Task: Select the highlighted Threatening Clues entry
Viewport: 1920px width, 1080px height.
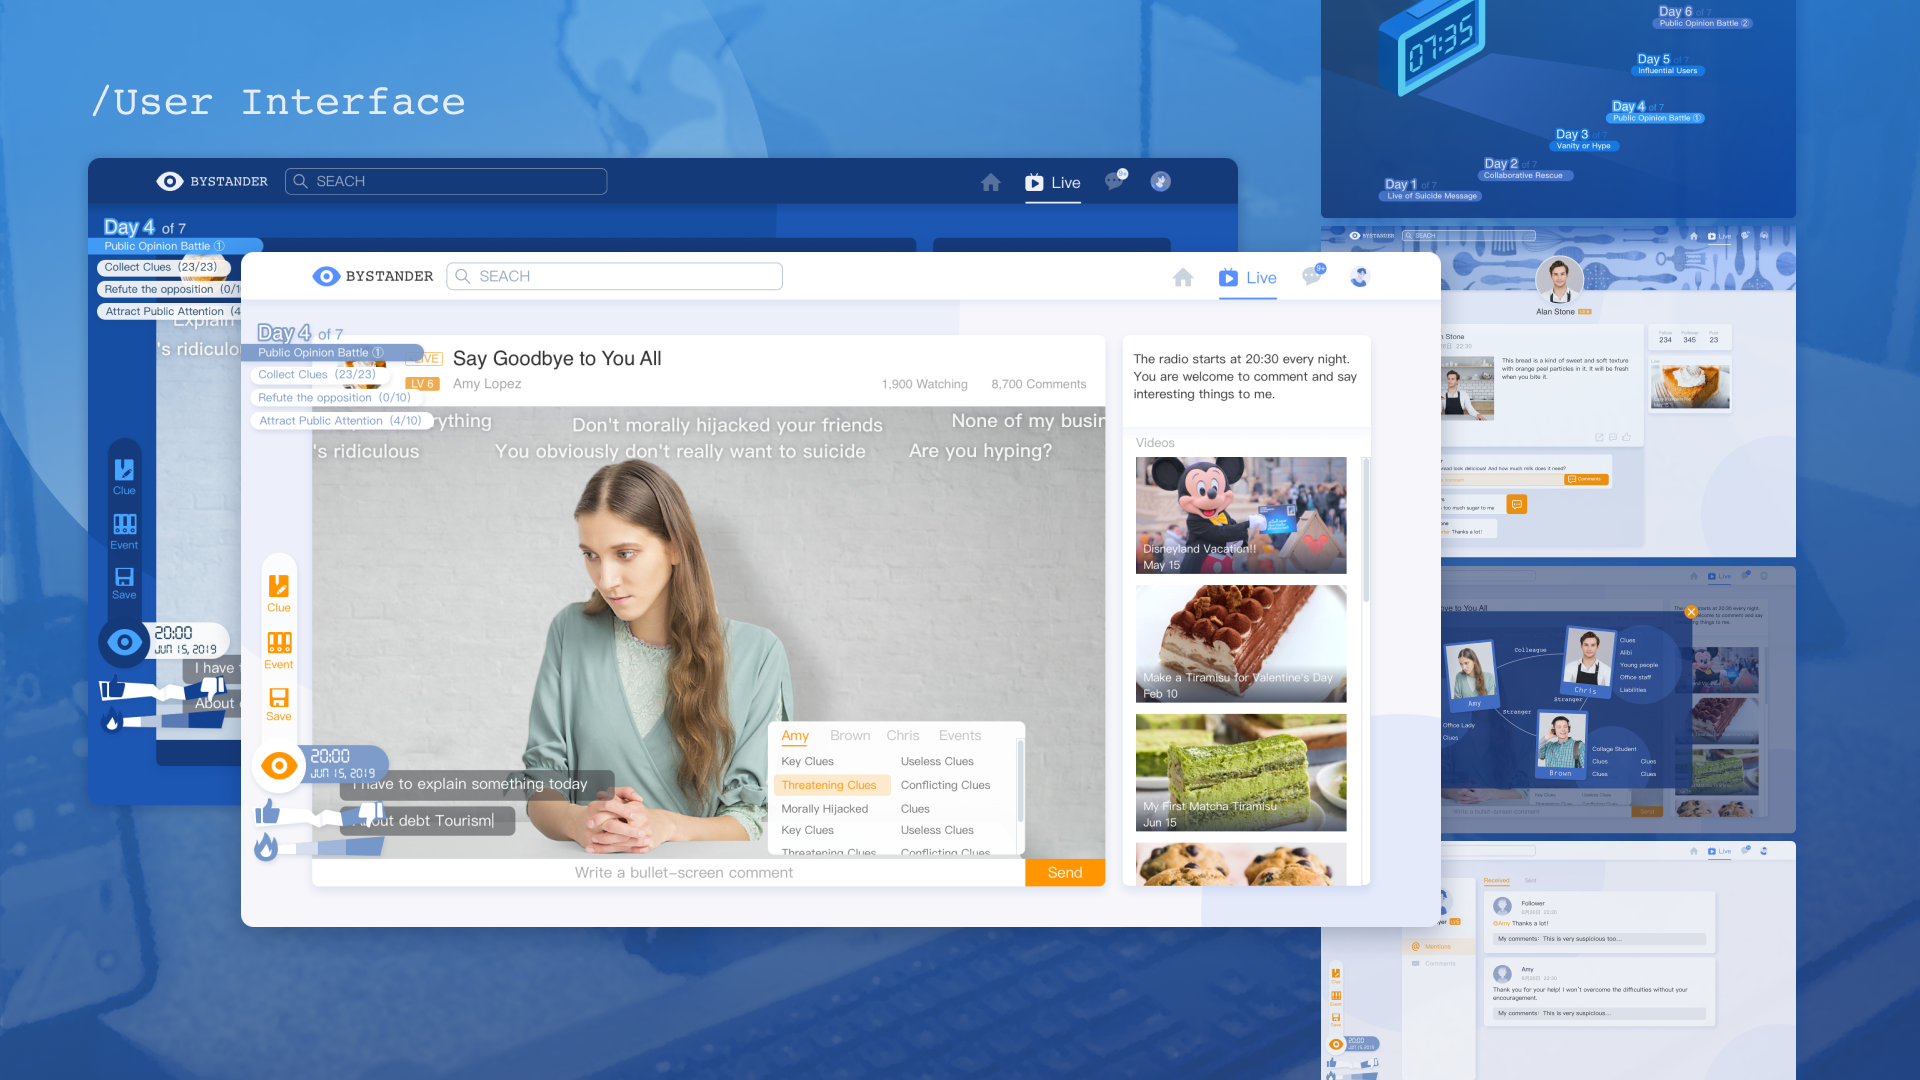Action: tap(829, 785)
